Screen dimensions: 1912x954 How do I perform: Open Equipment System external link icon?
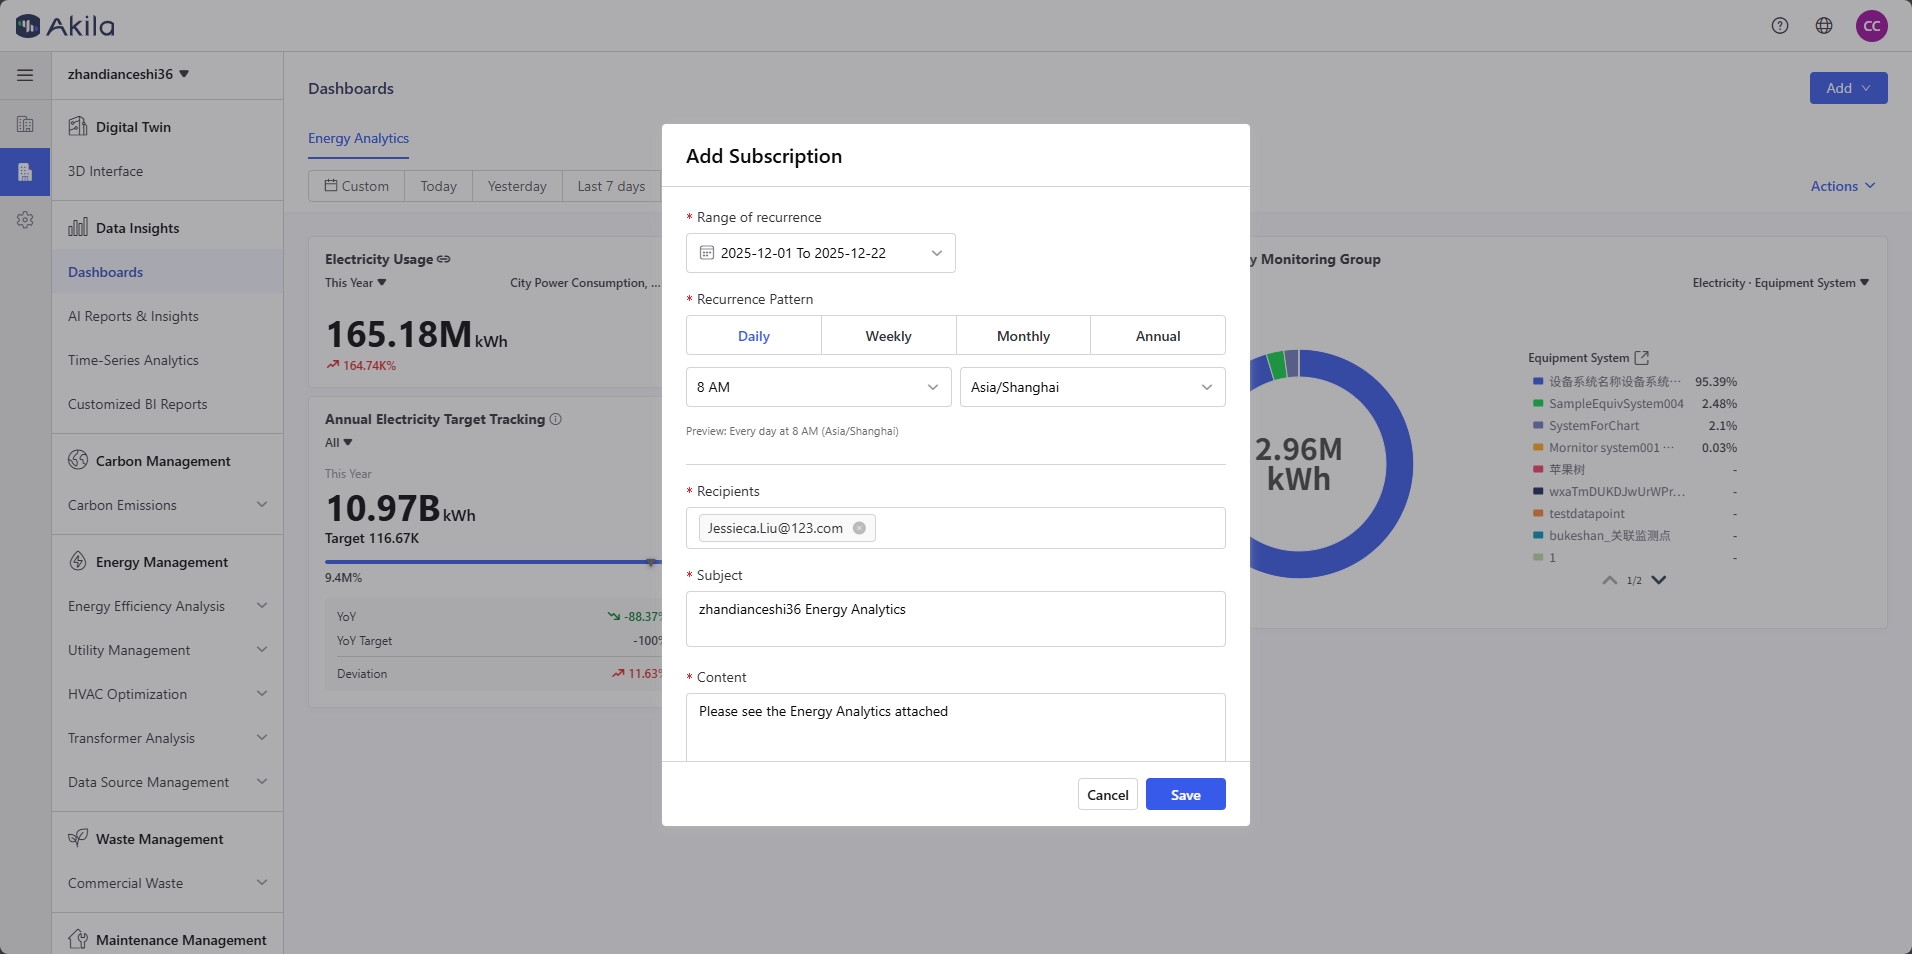tap(1641, 358)
